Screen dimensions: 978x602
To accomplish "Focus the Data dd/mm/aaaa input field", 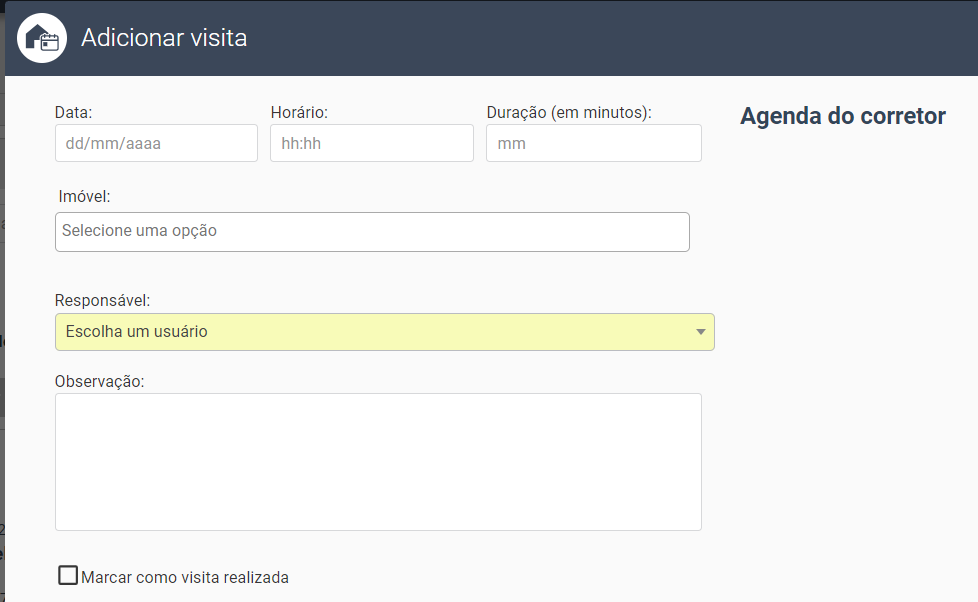I will [156, 143].
